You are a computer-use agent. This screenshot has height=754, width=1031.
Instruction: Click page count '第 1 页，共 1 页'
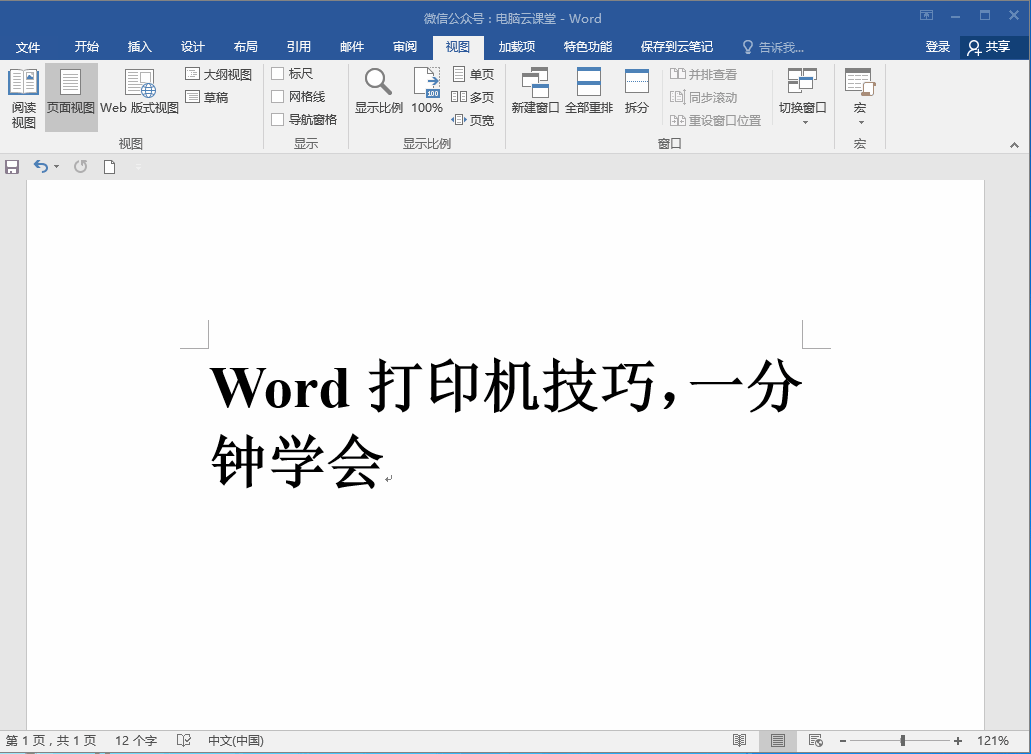pyautogui.click(x=51, y=741)
